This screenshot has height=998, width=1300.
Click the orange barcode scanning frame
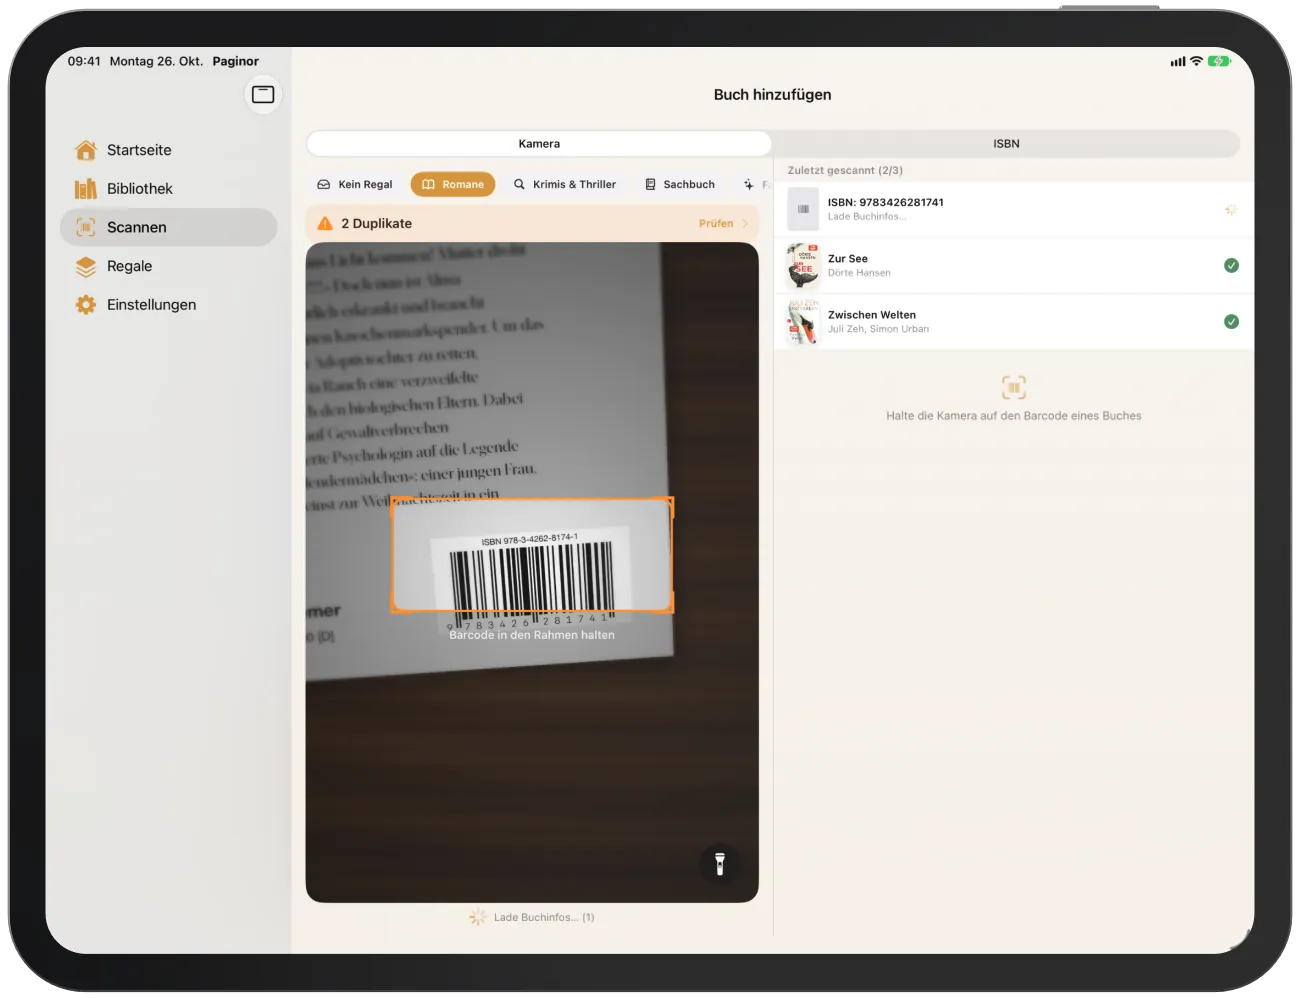tap(532, 555)
